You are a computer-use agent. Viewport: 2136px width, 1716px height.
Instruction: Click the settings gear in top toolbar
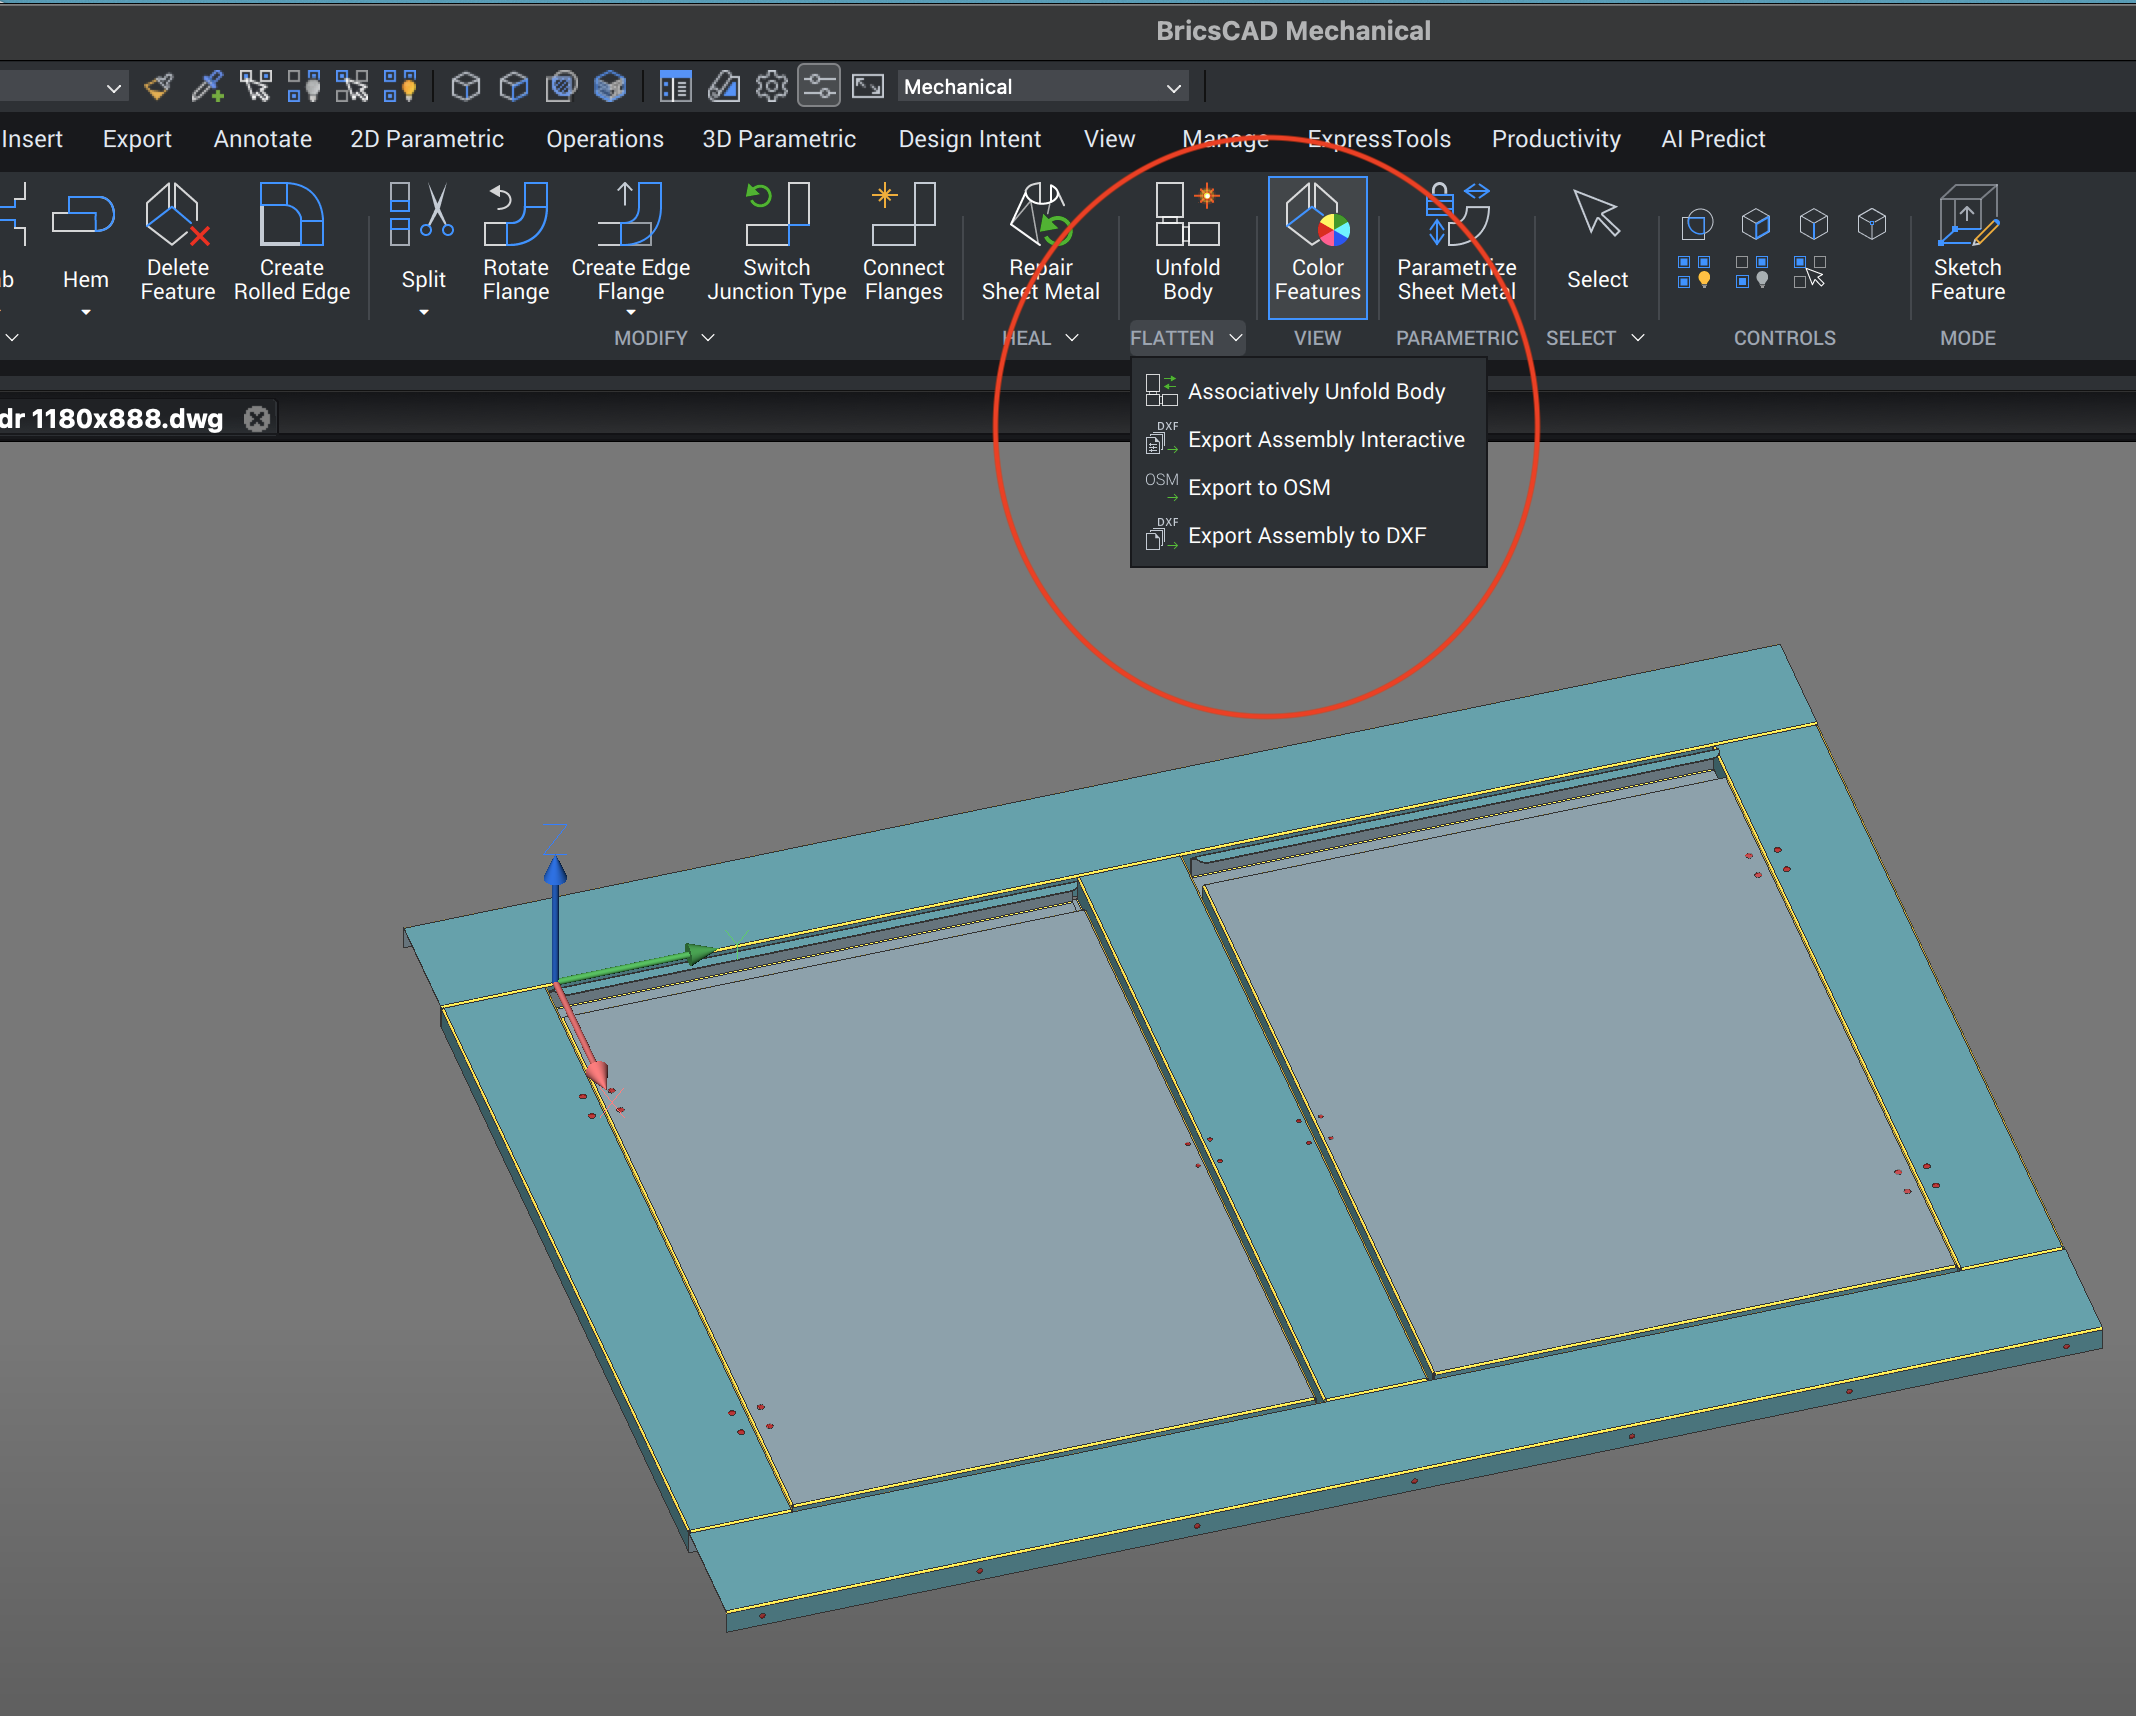(x=771, y=87)
